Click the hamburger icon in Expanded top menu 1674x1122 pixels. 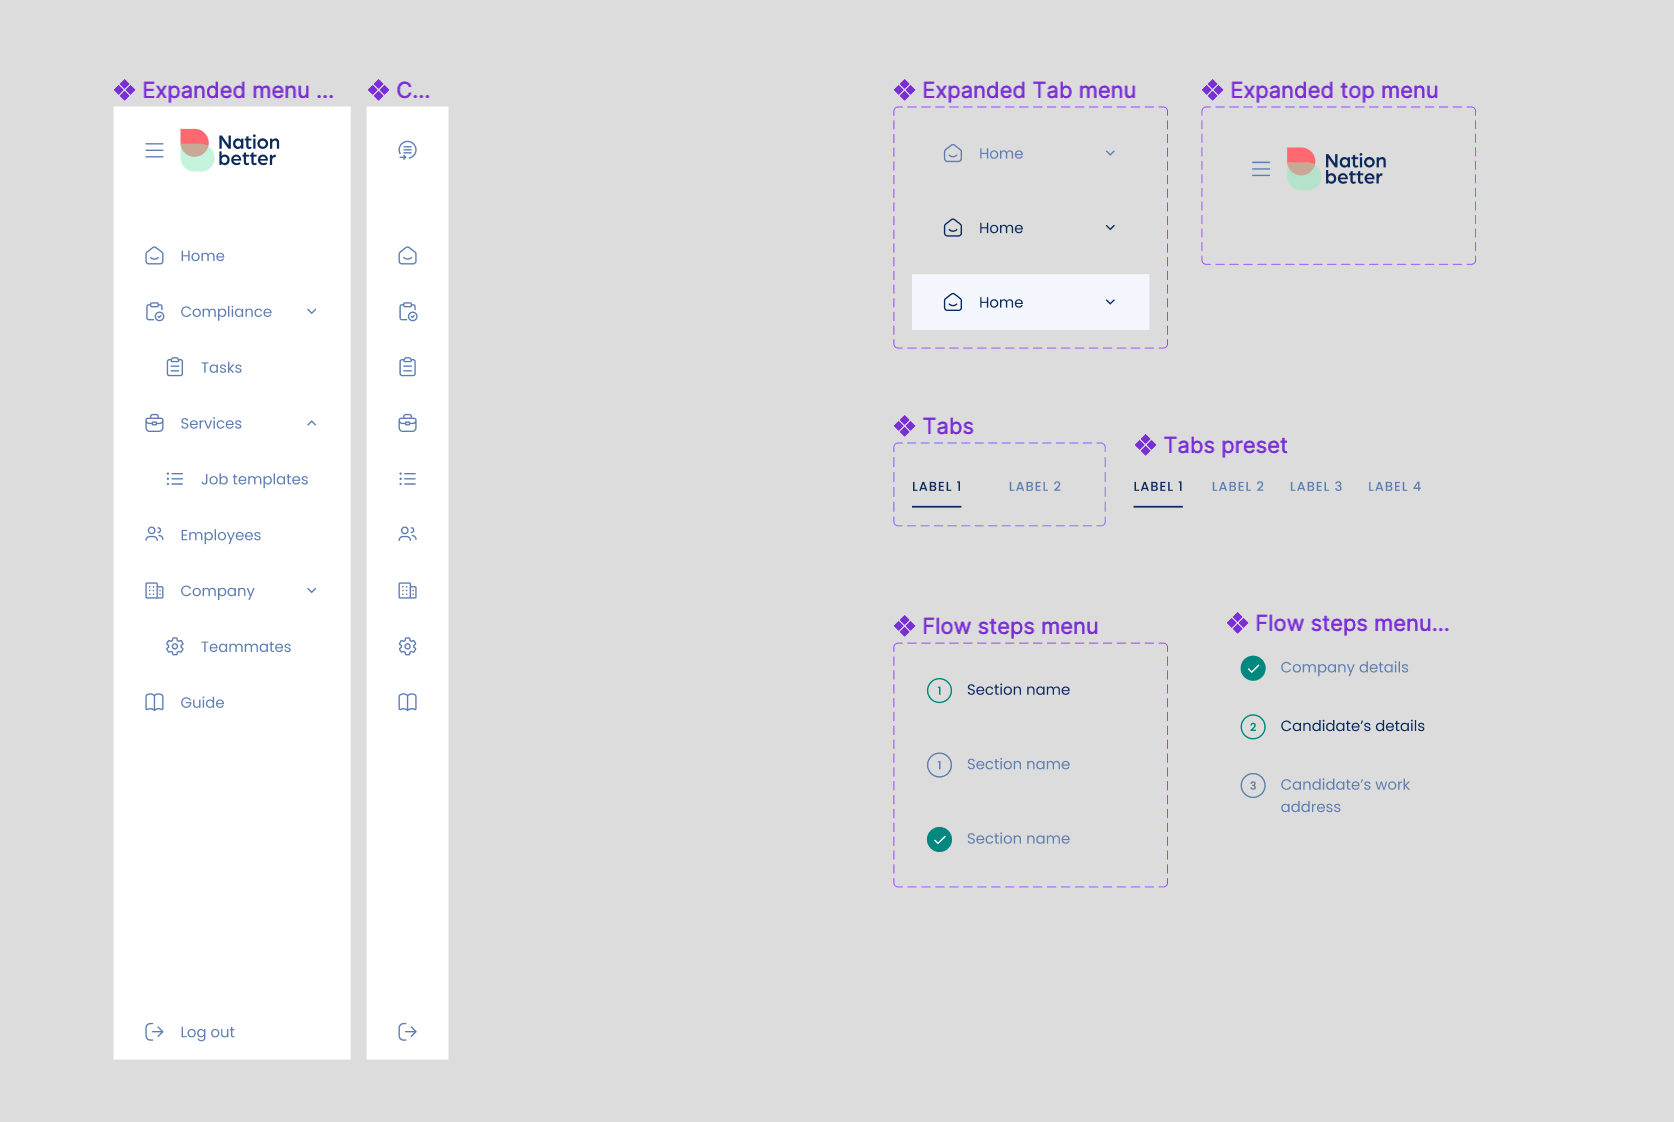tap(1261, 169)
